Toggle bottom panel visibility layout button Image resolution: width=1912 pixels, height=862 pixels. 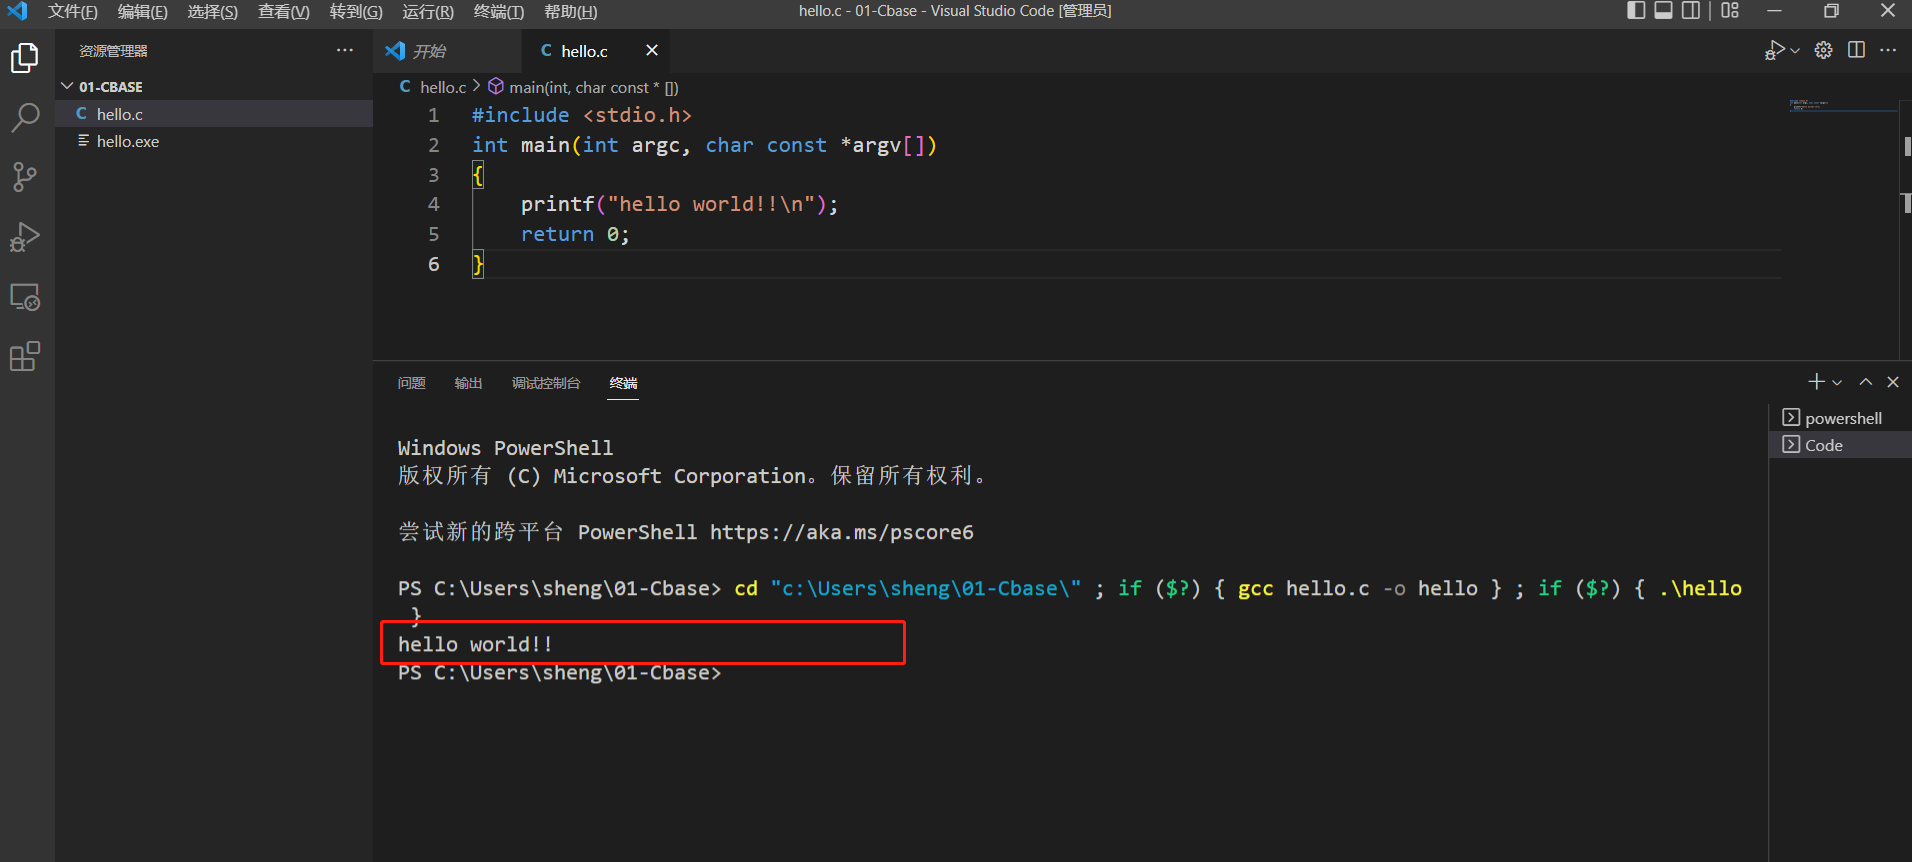point(1663,10)
